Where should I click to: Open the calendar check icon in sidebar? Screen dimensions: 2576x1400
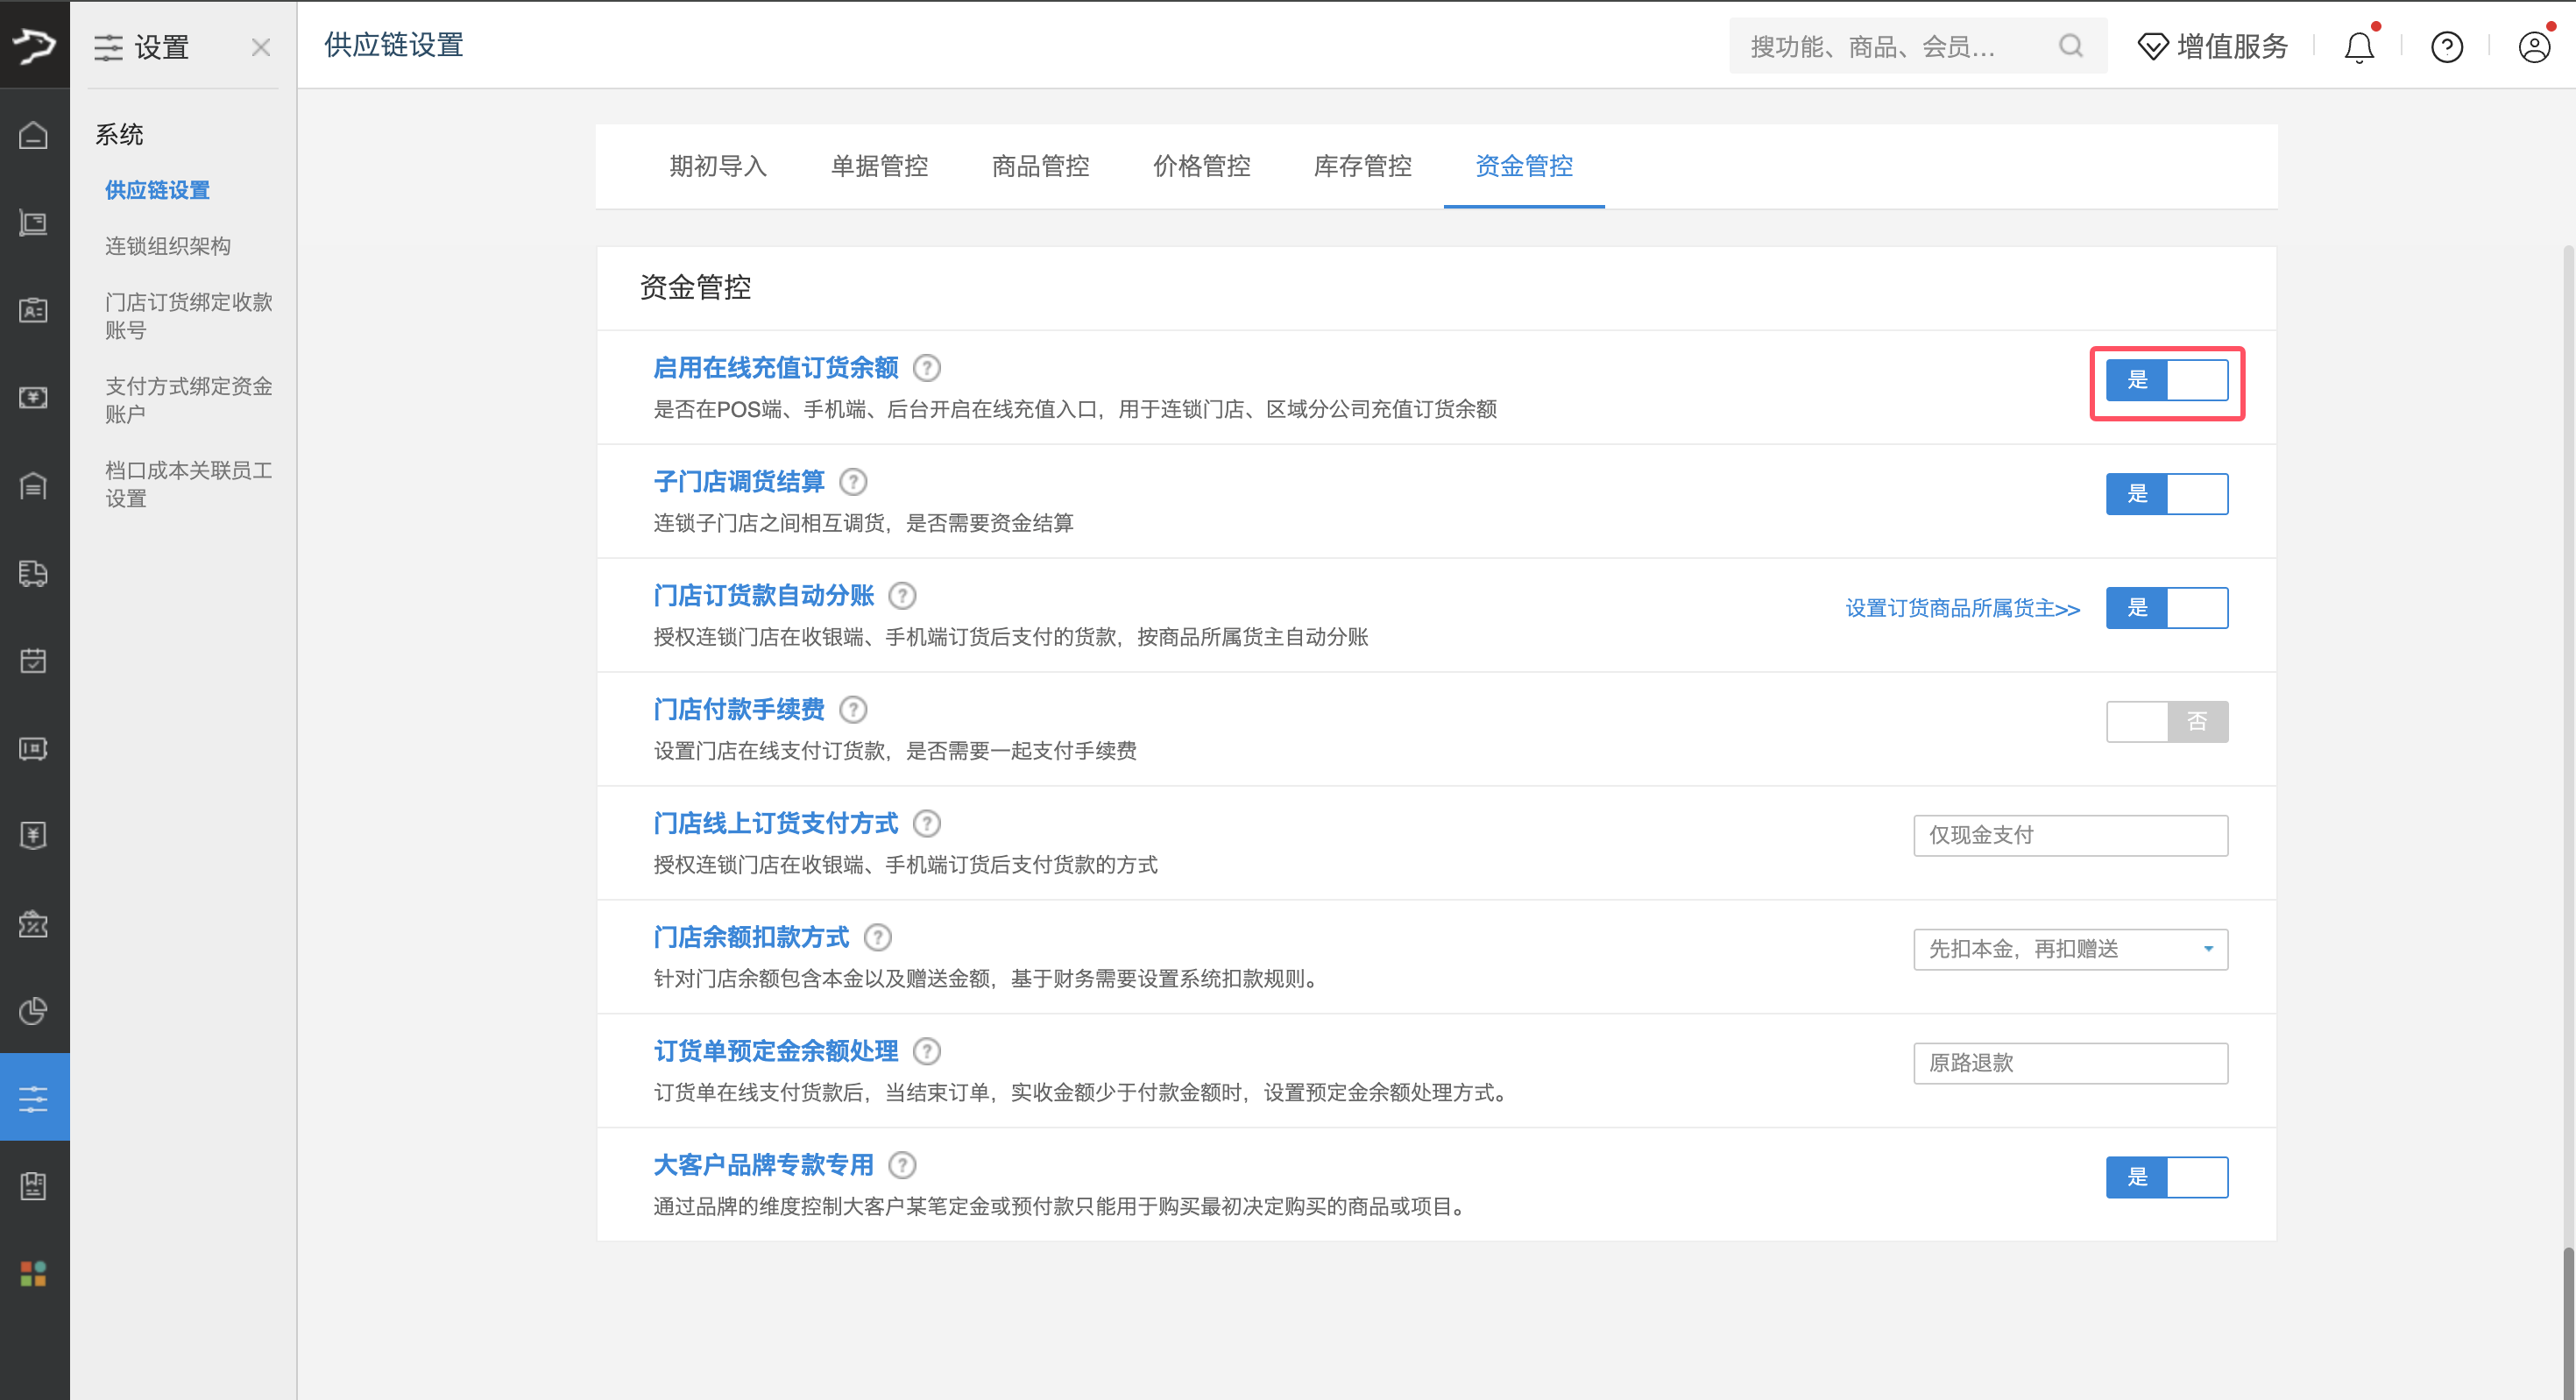pos(34,660)
